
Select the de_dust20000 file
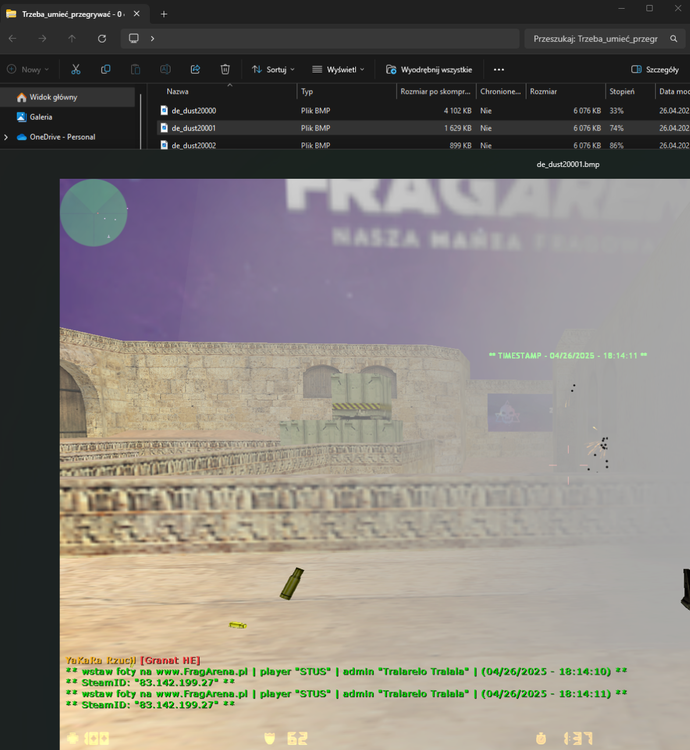pyautogui.click(x=193, y=111)
